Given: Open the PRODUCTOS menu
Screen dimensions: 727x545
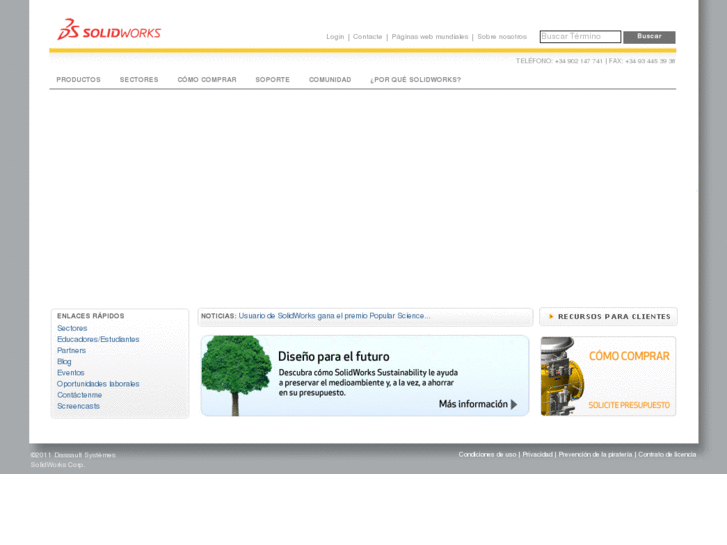Looking at the screenshot, I should tap(78, 80).
